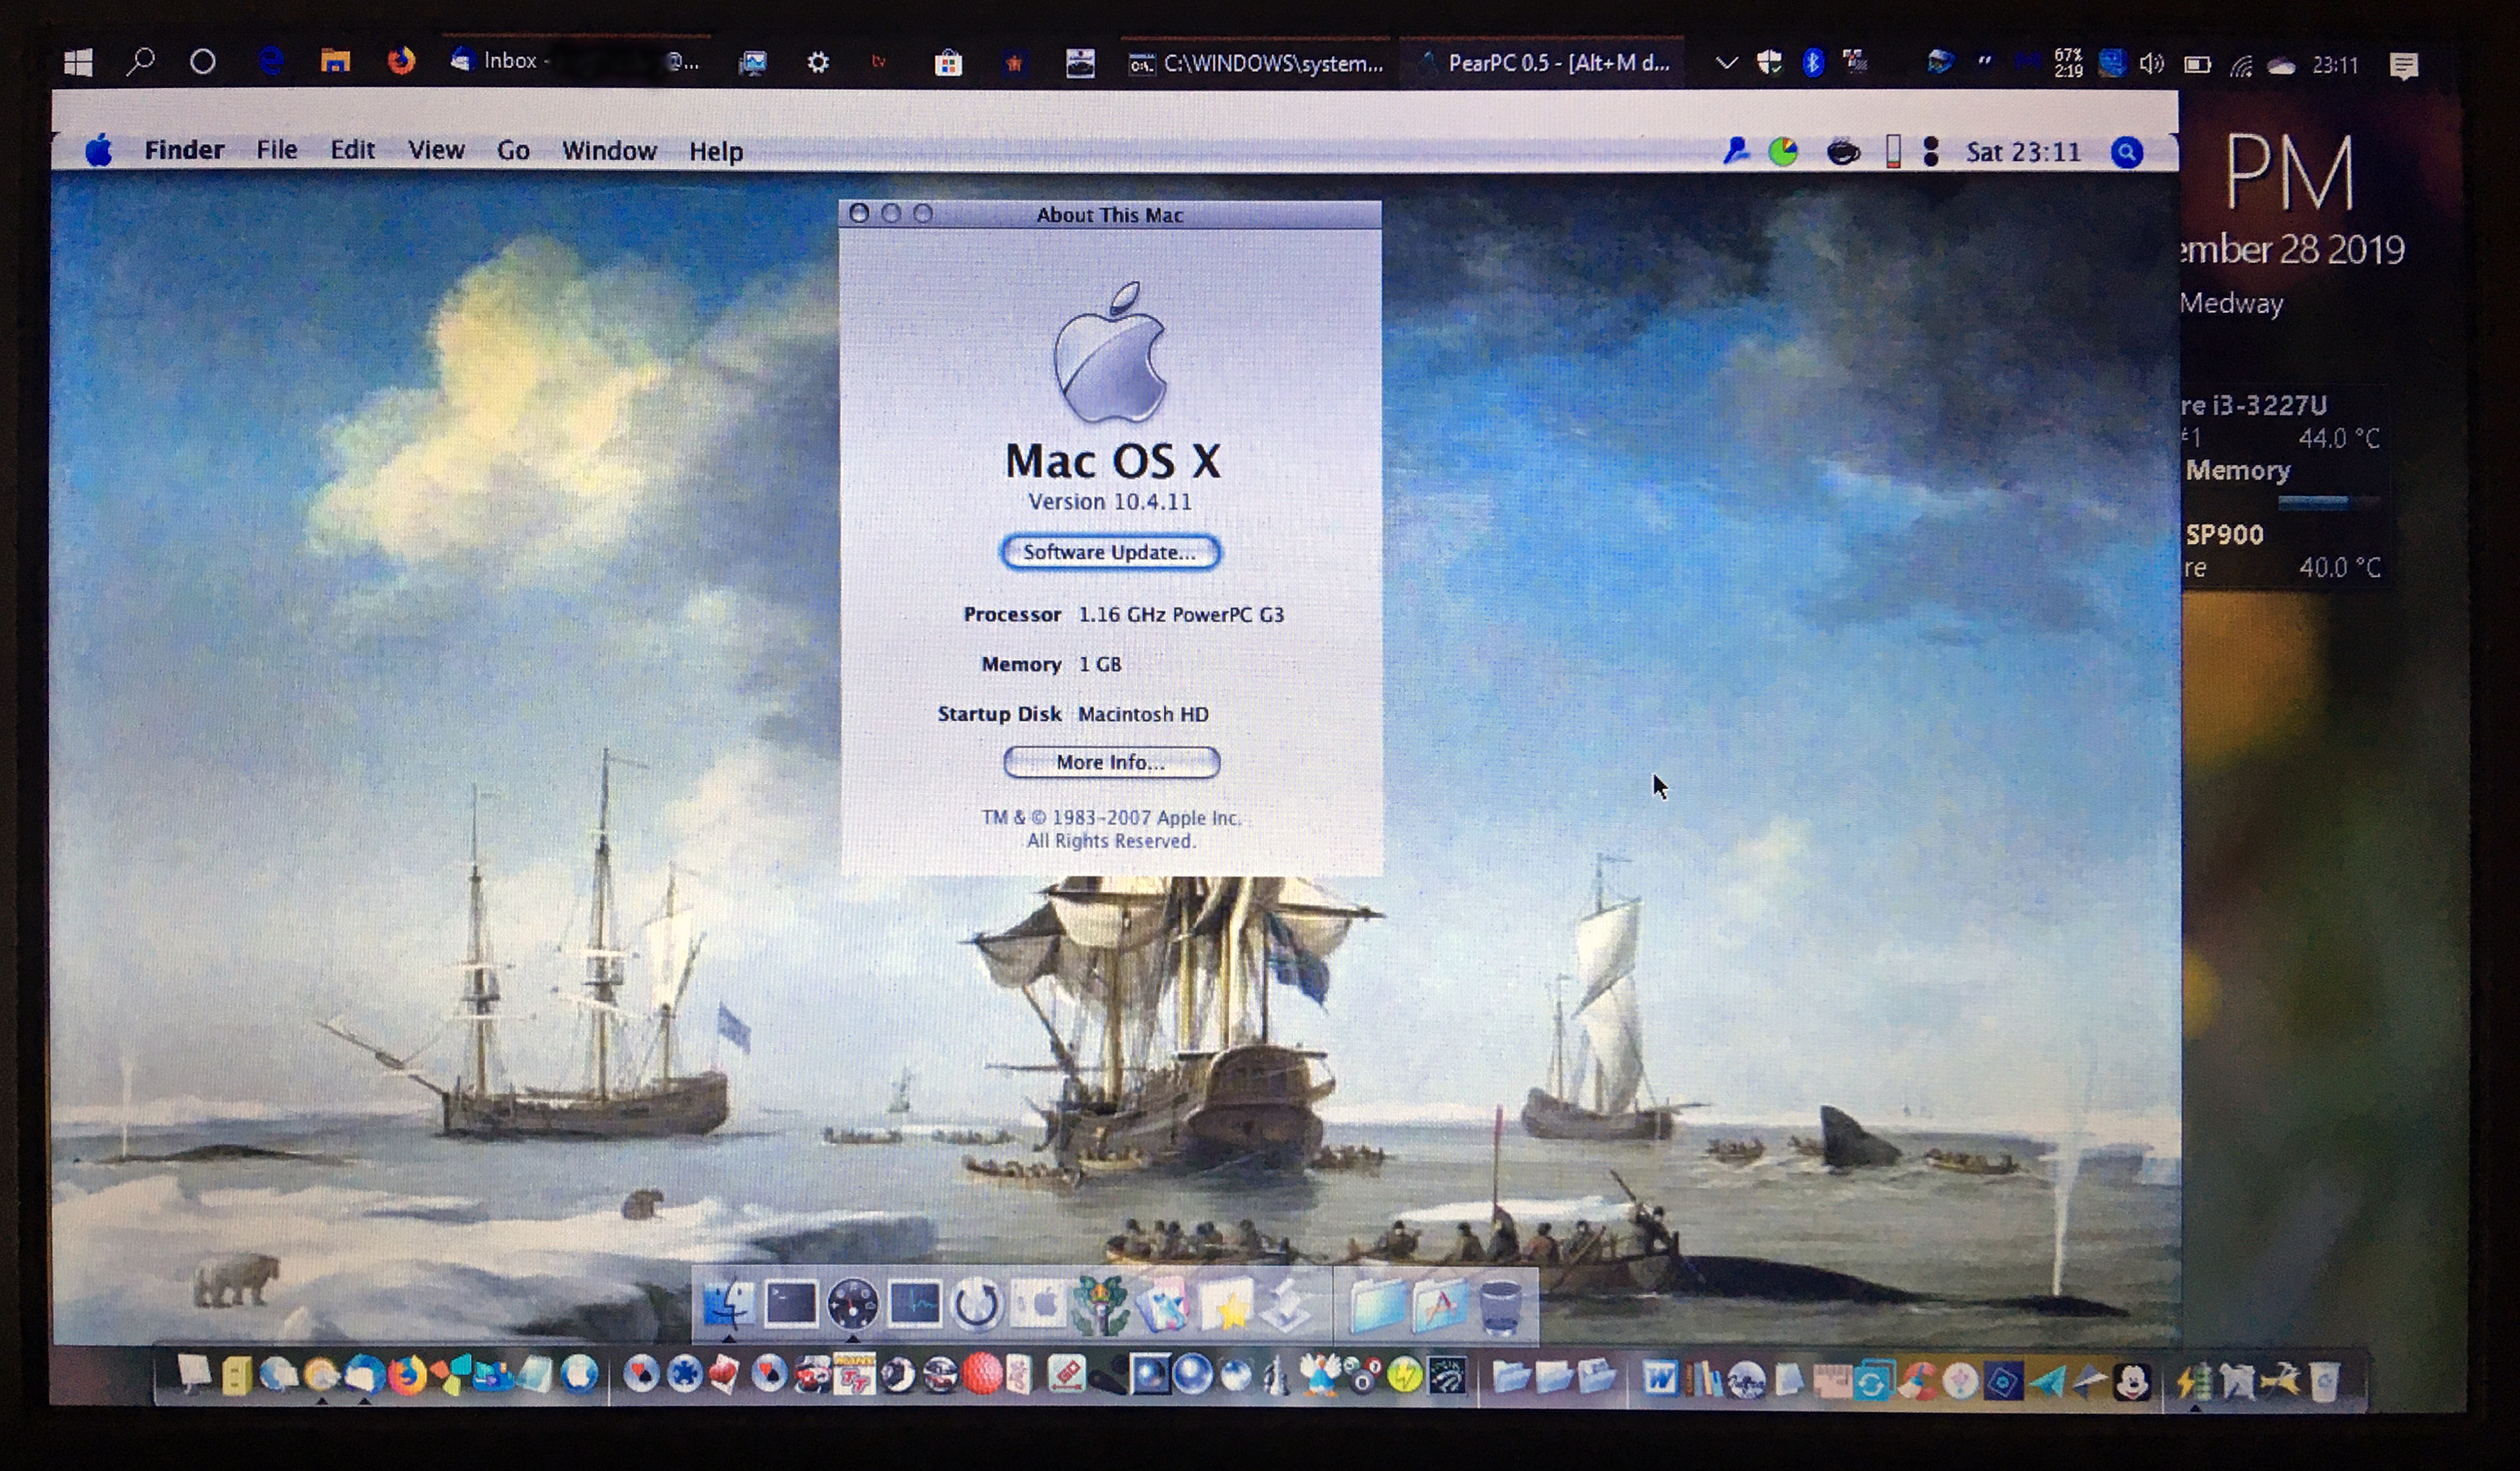Image resolution: width=2520 pixels, height=1471 pixels.
Task: Click the Windows volume speaker tray icon
Action: coord(2152,65)
